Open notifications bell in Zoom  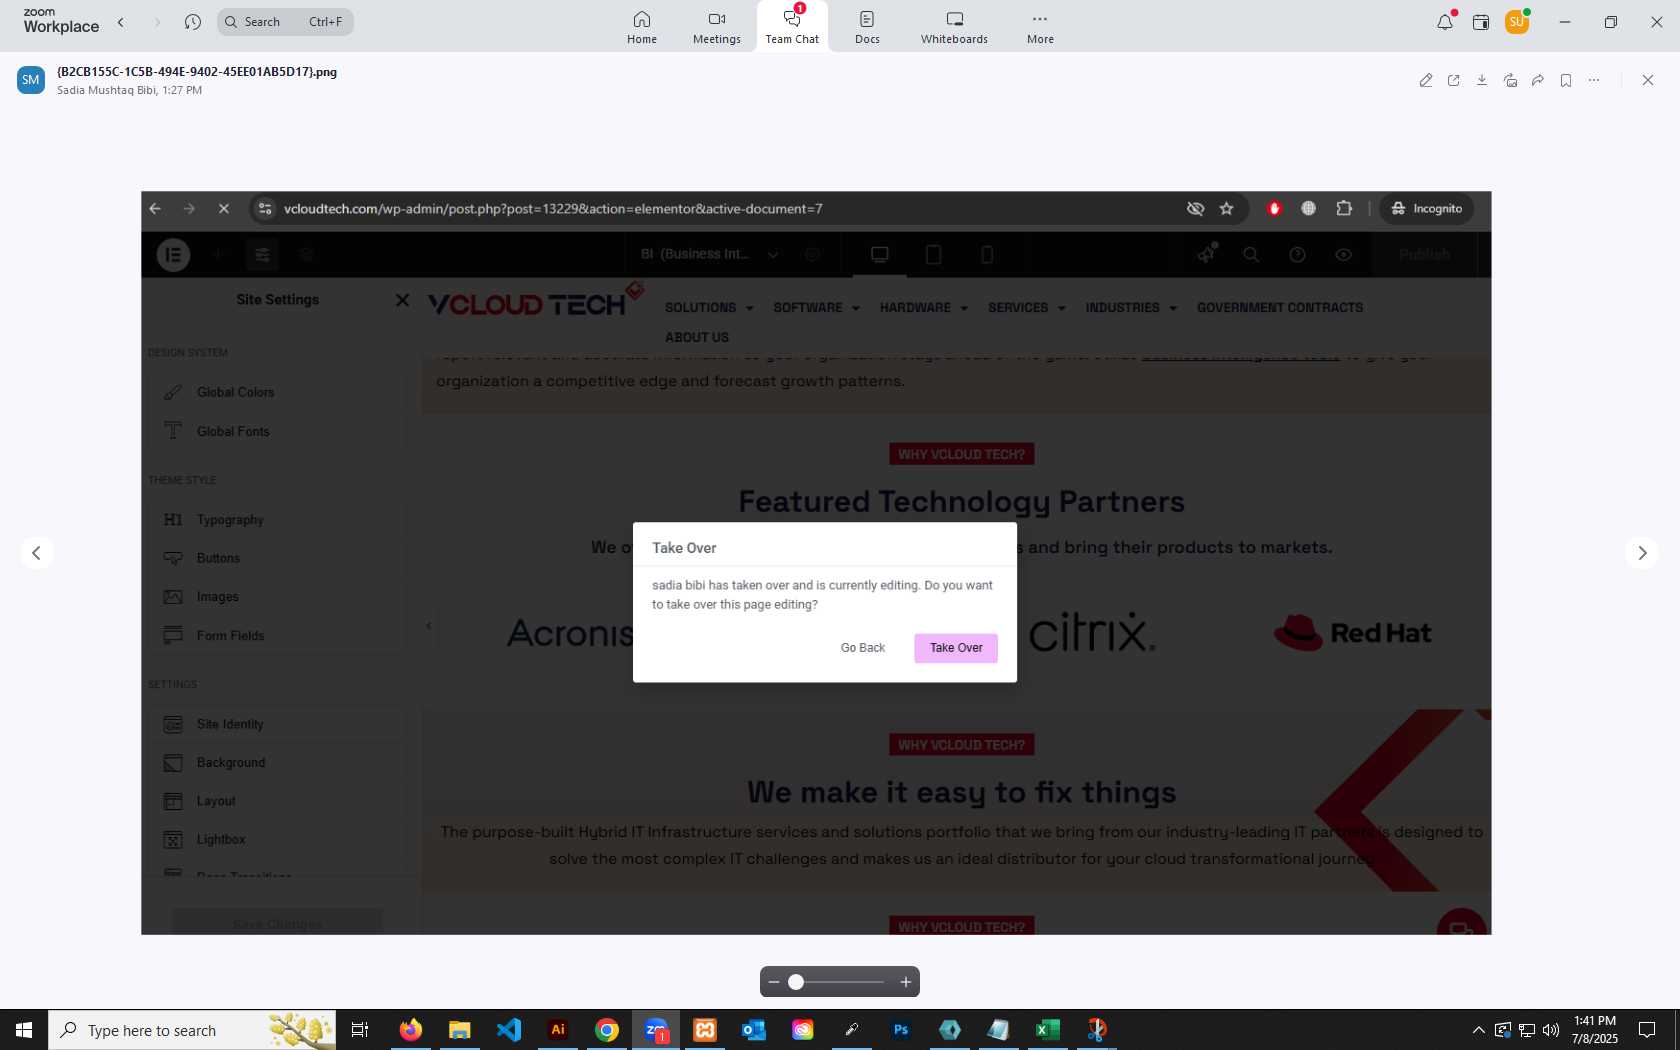pos(1445,22)
